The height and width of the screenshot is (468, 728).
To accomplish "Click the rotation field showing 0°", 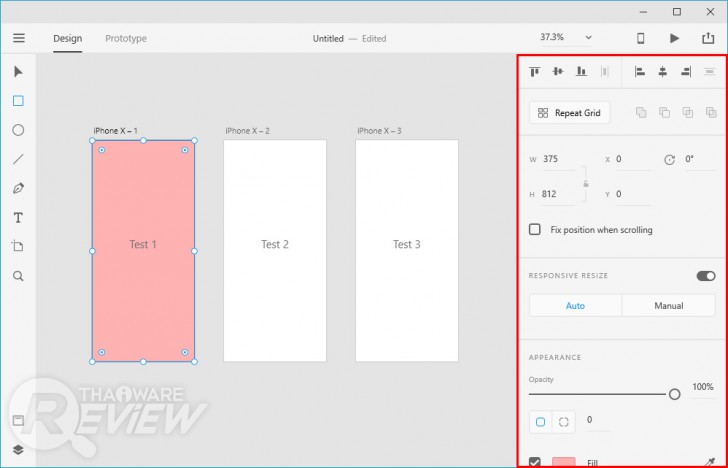I will [x=700, y=159].
